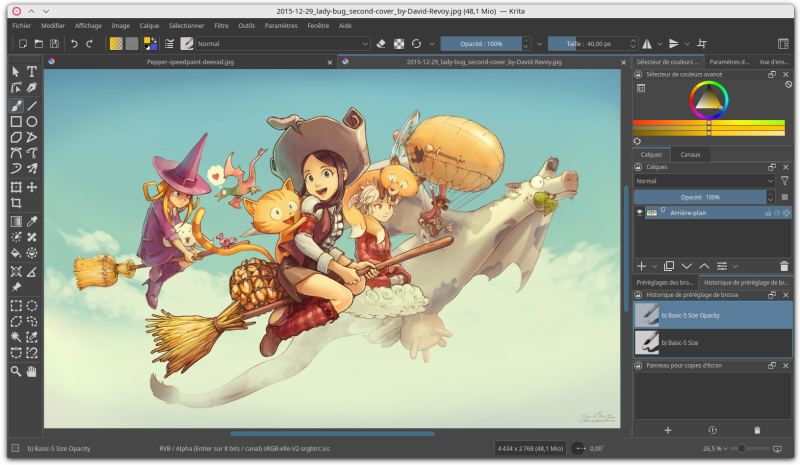Toggle eraser mode
The image size is (800, 465).
click(381, 44)
